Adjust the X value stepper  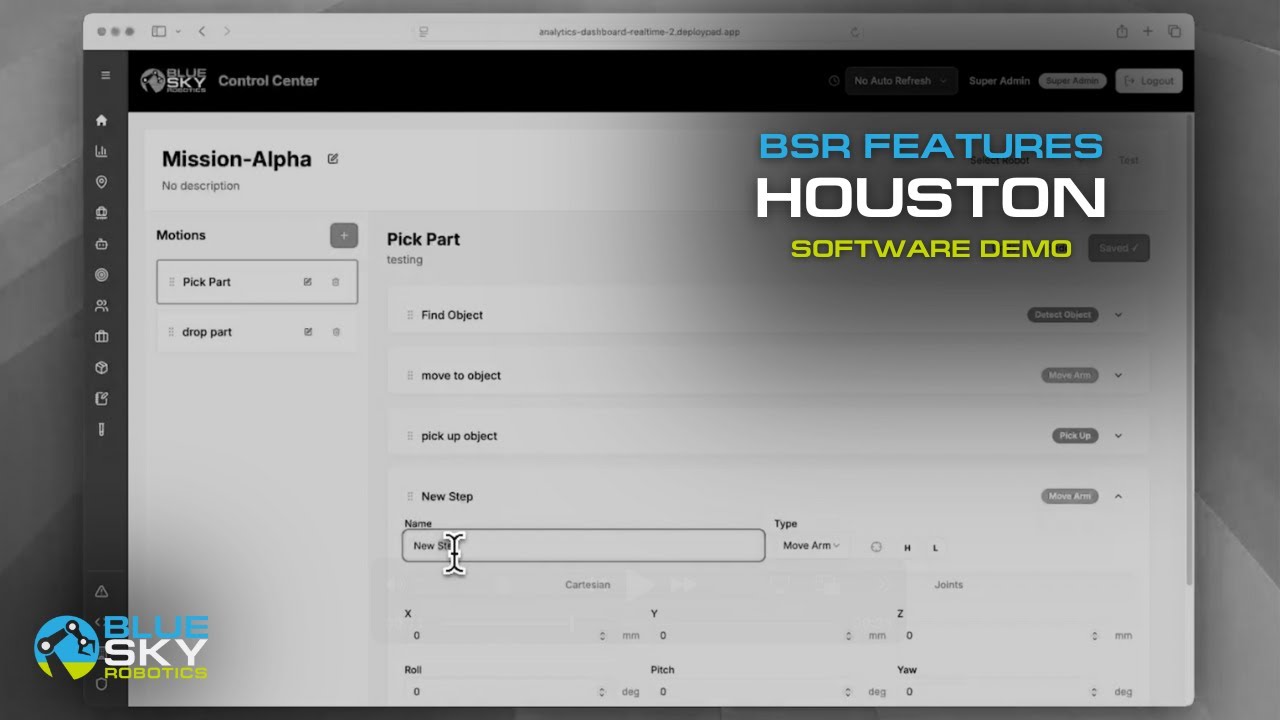(603, 636)
